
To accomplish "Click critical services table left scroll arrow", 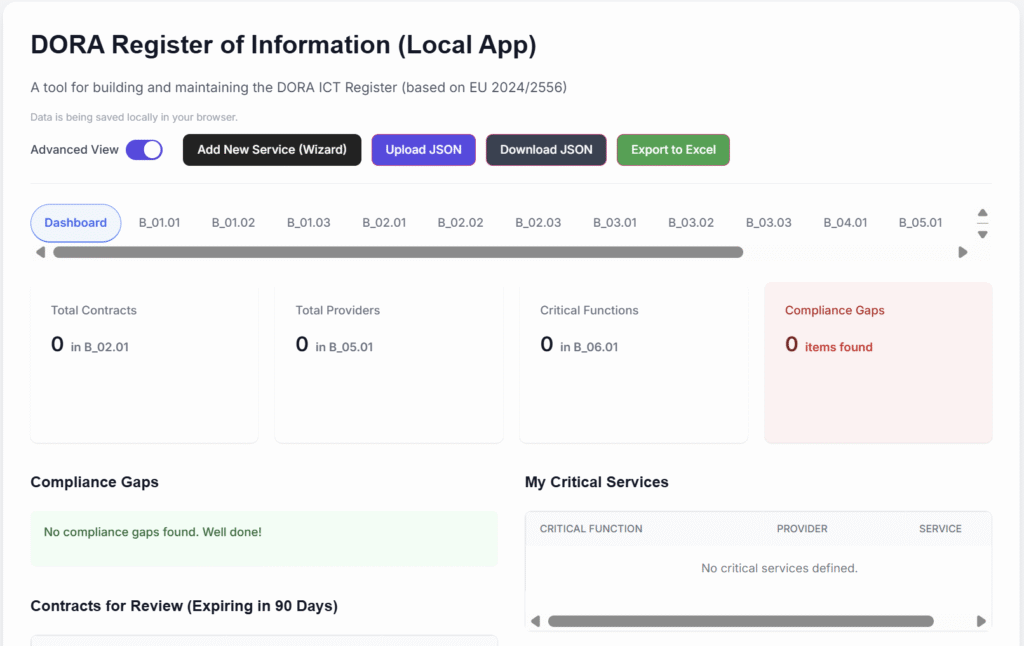I will pos(536,621).
